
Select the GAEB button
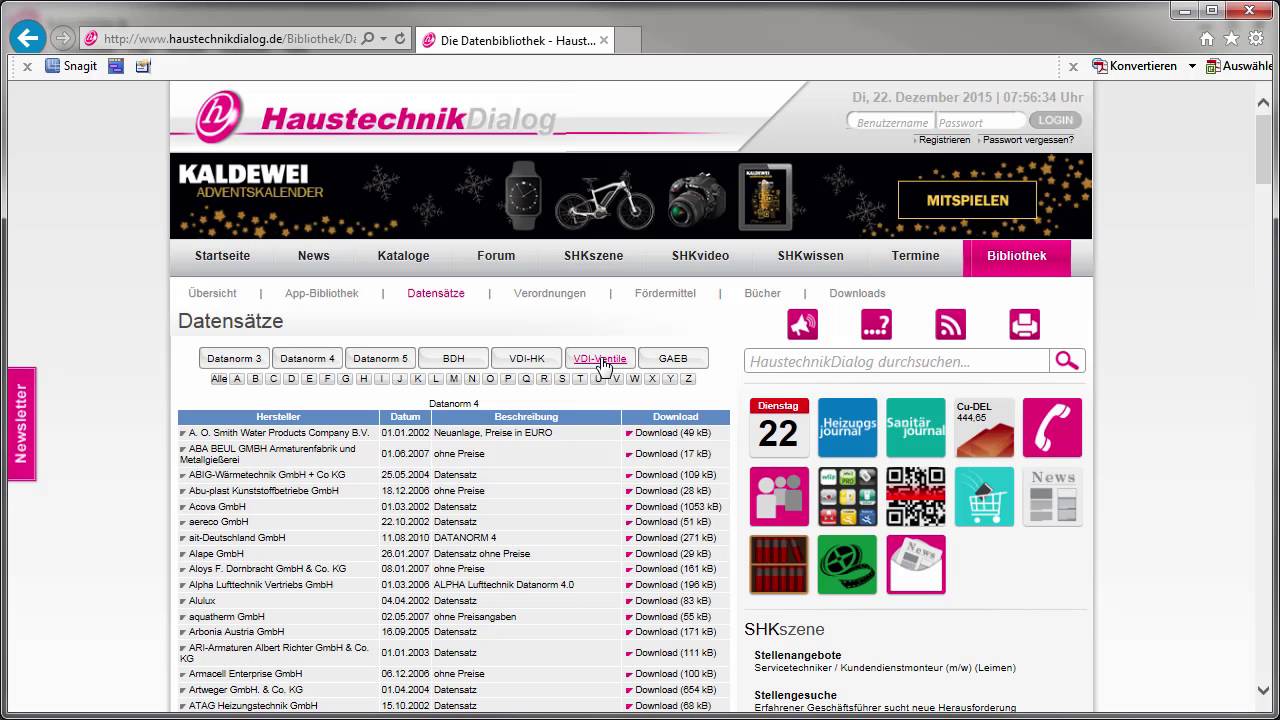(673, 358)
